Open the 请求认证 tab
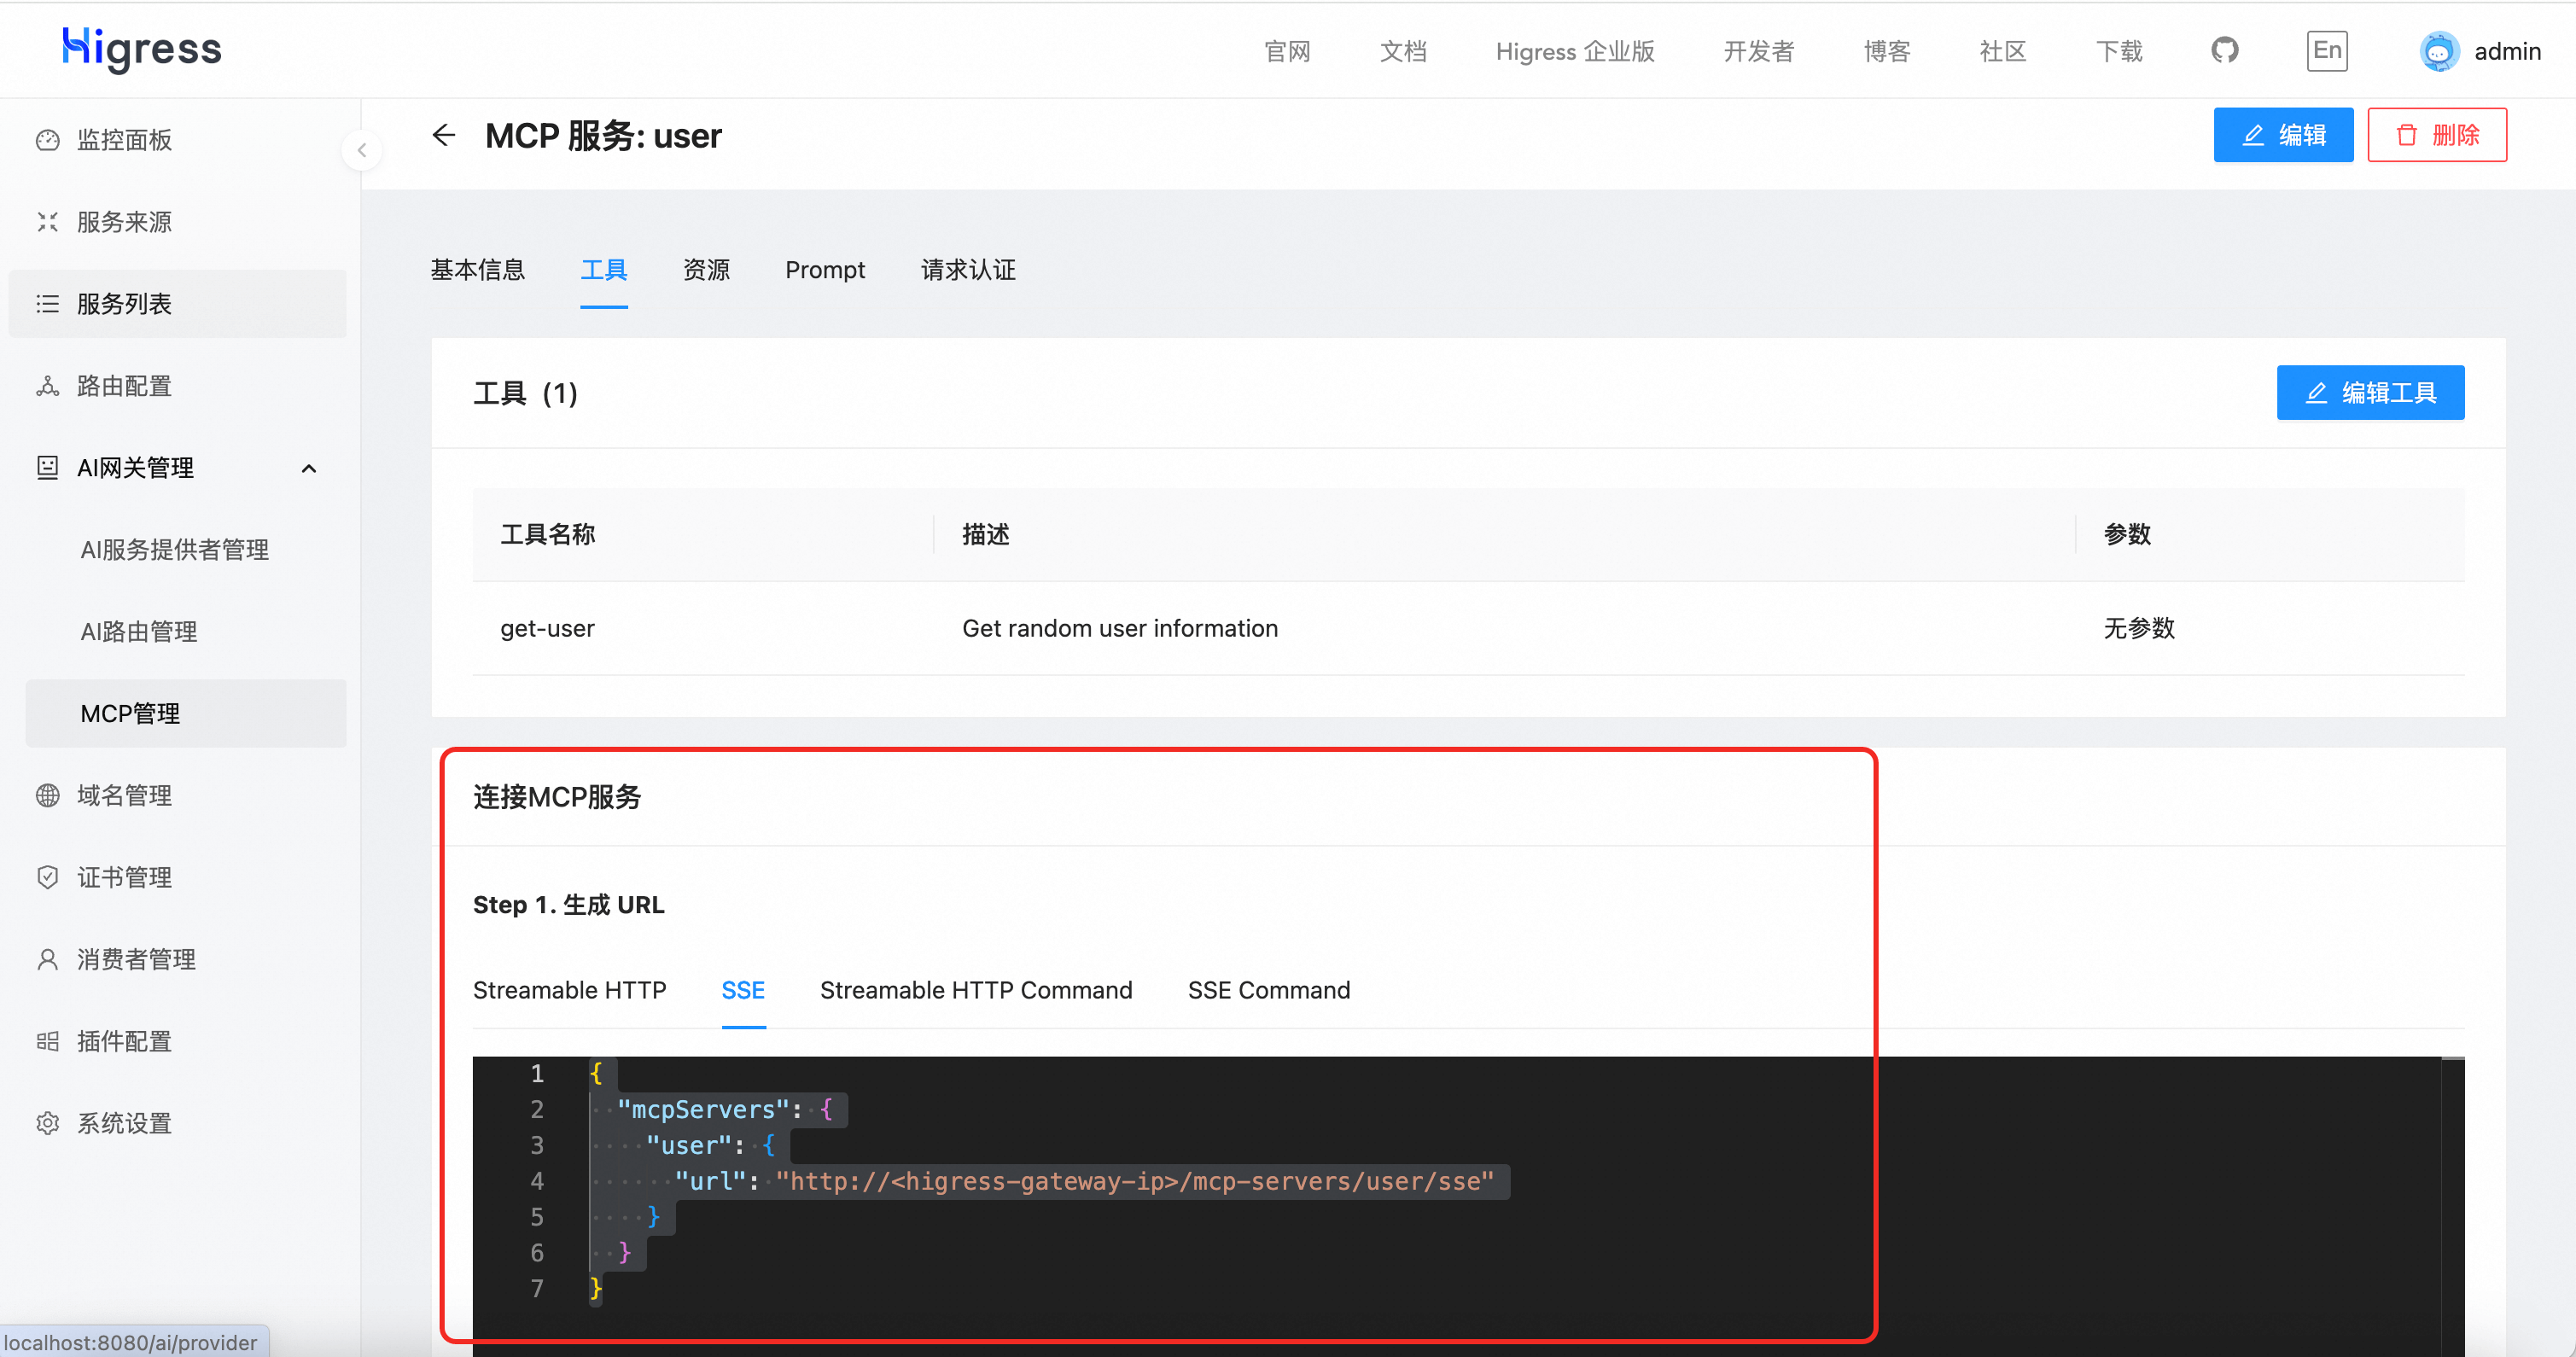Image resolution: width=2576 pixels, height=1357 pixels. 967,270
